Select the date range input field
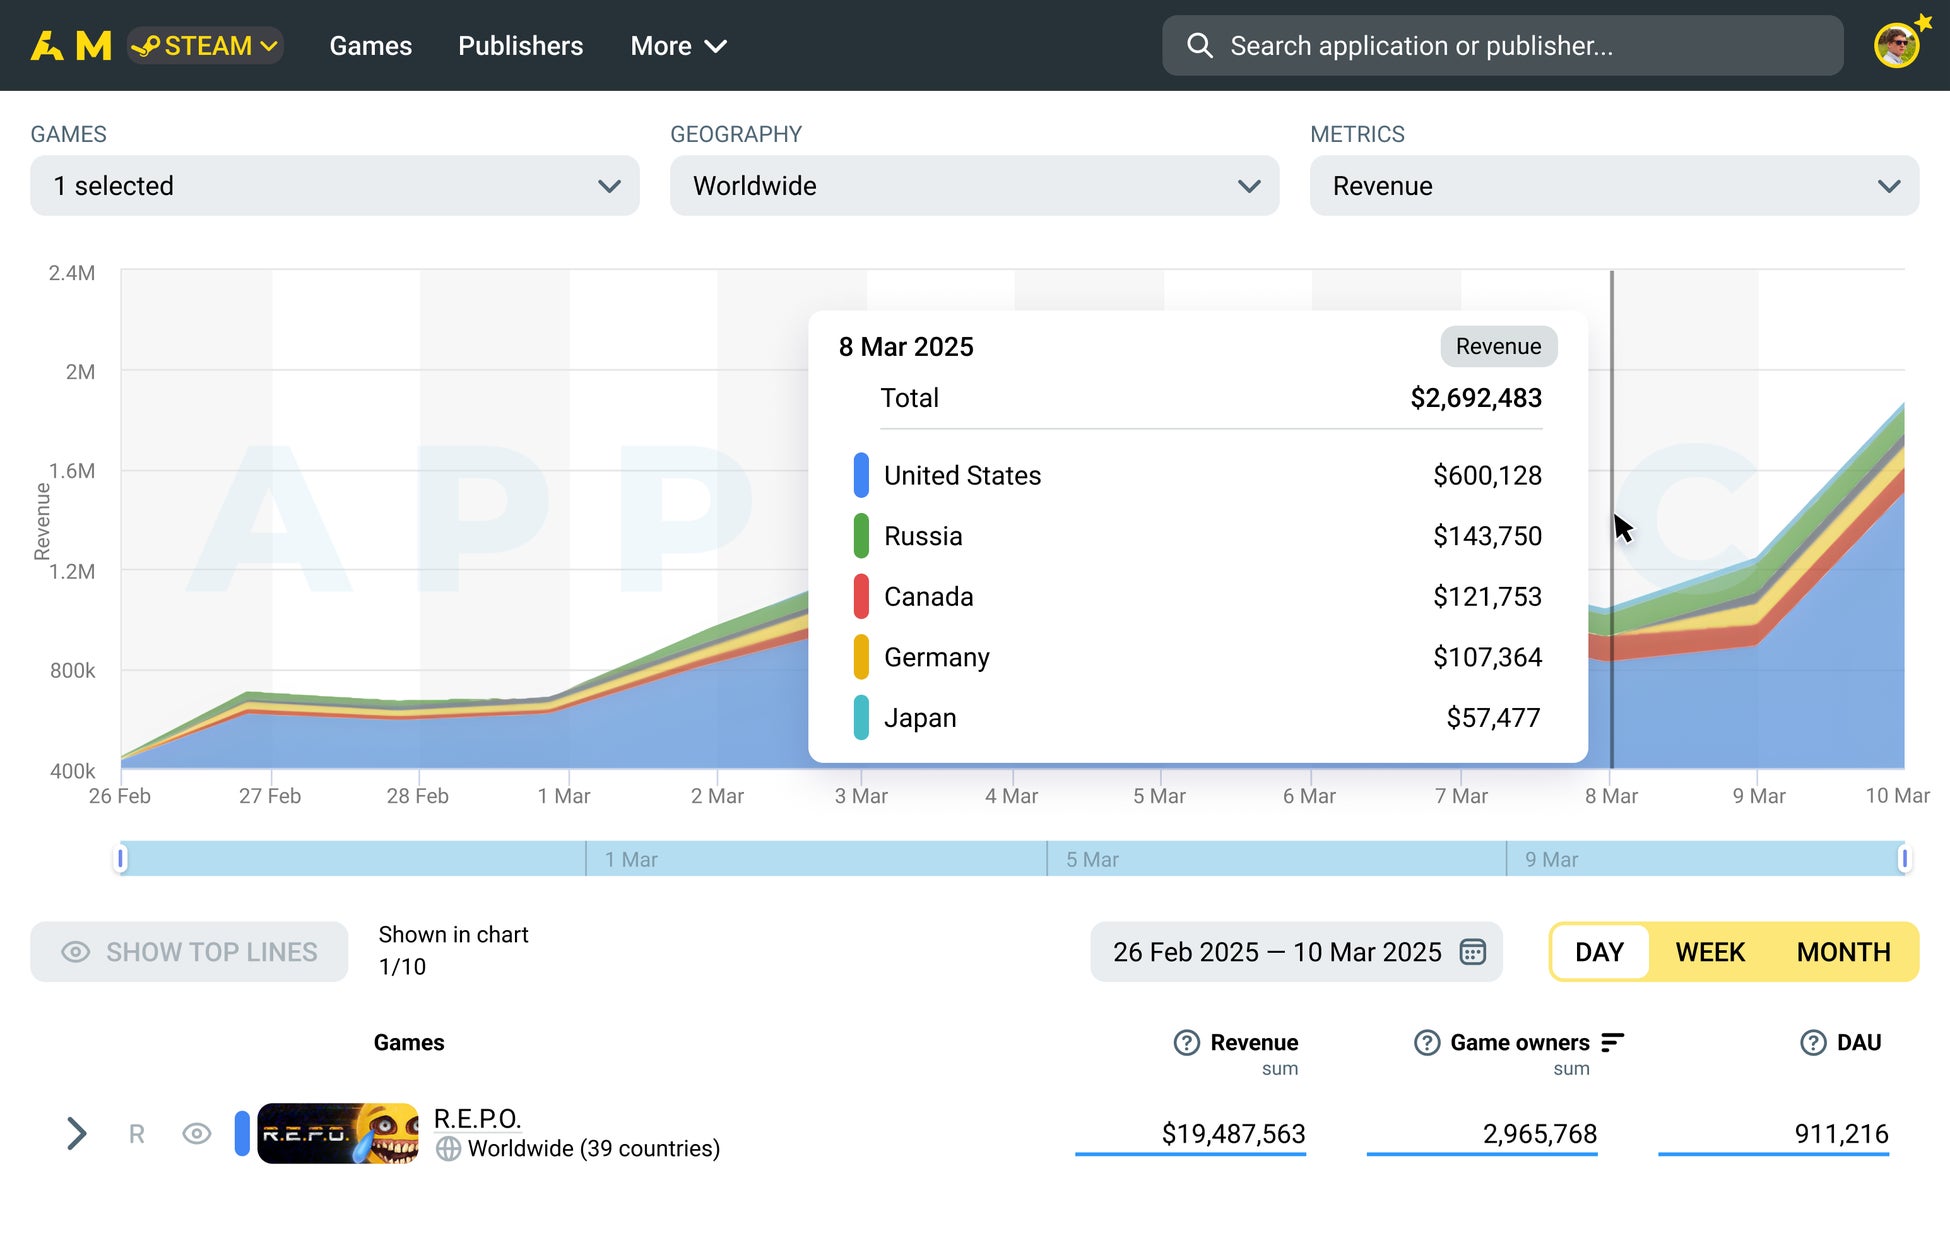This screenshot has height=1238, width=1950. 1295,952
